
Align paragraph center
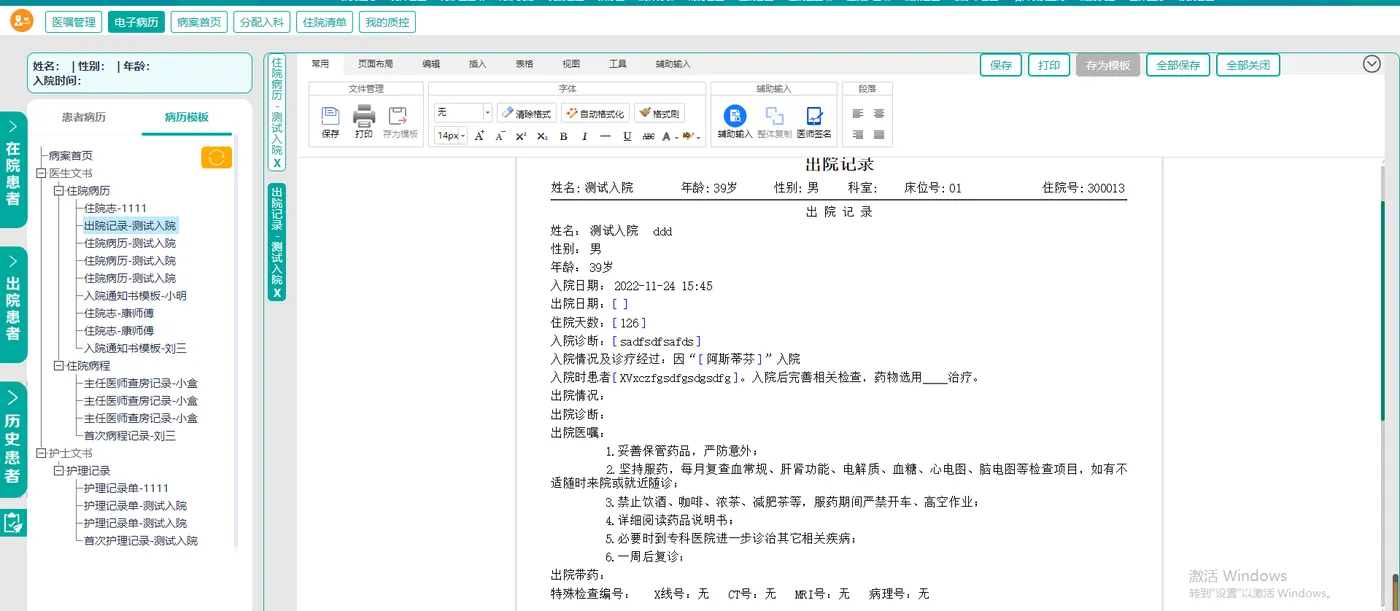point(879,113)
